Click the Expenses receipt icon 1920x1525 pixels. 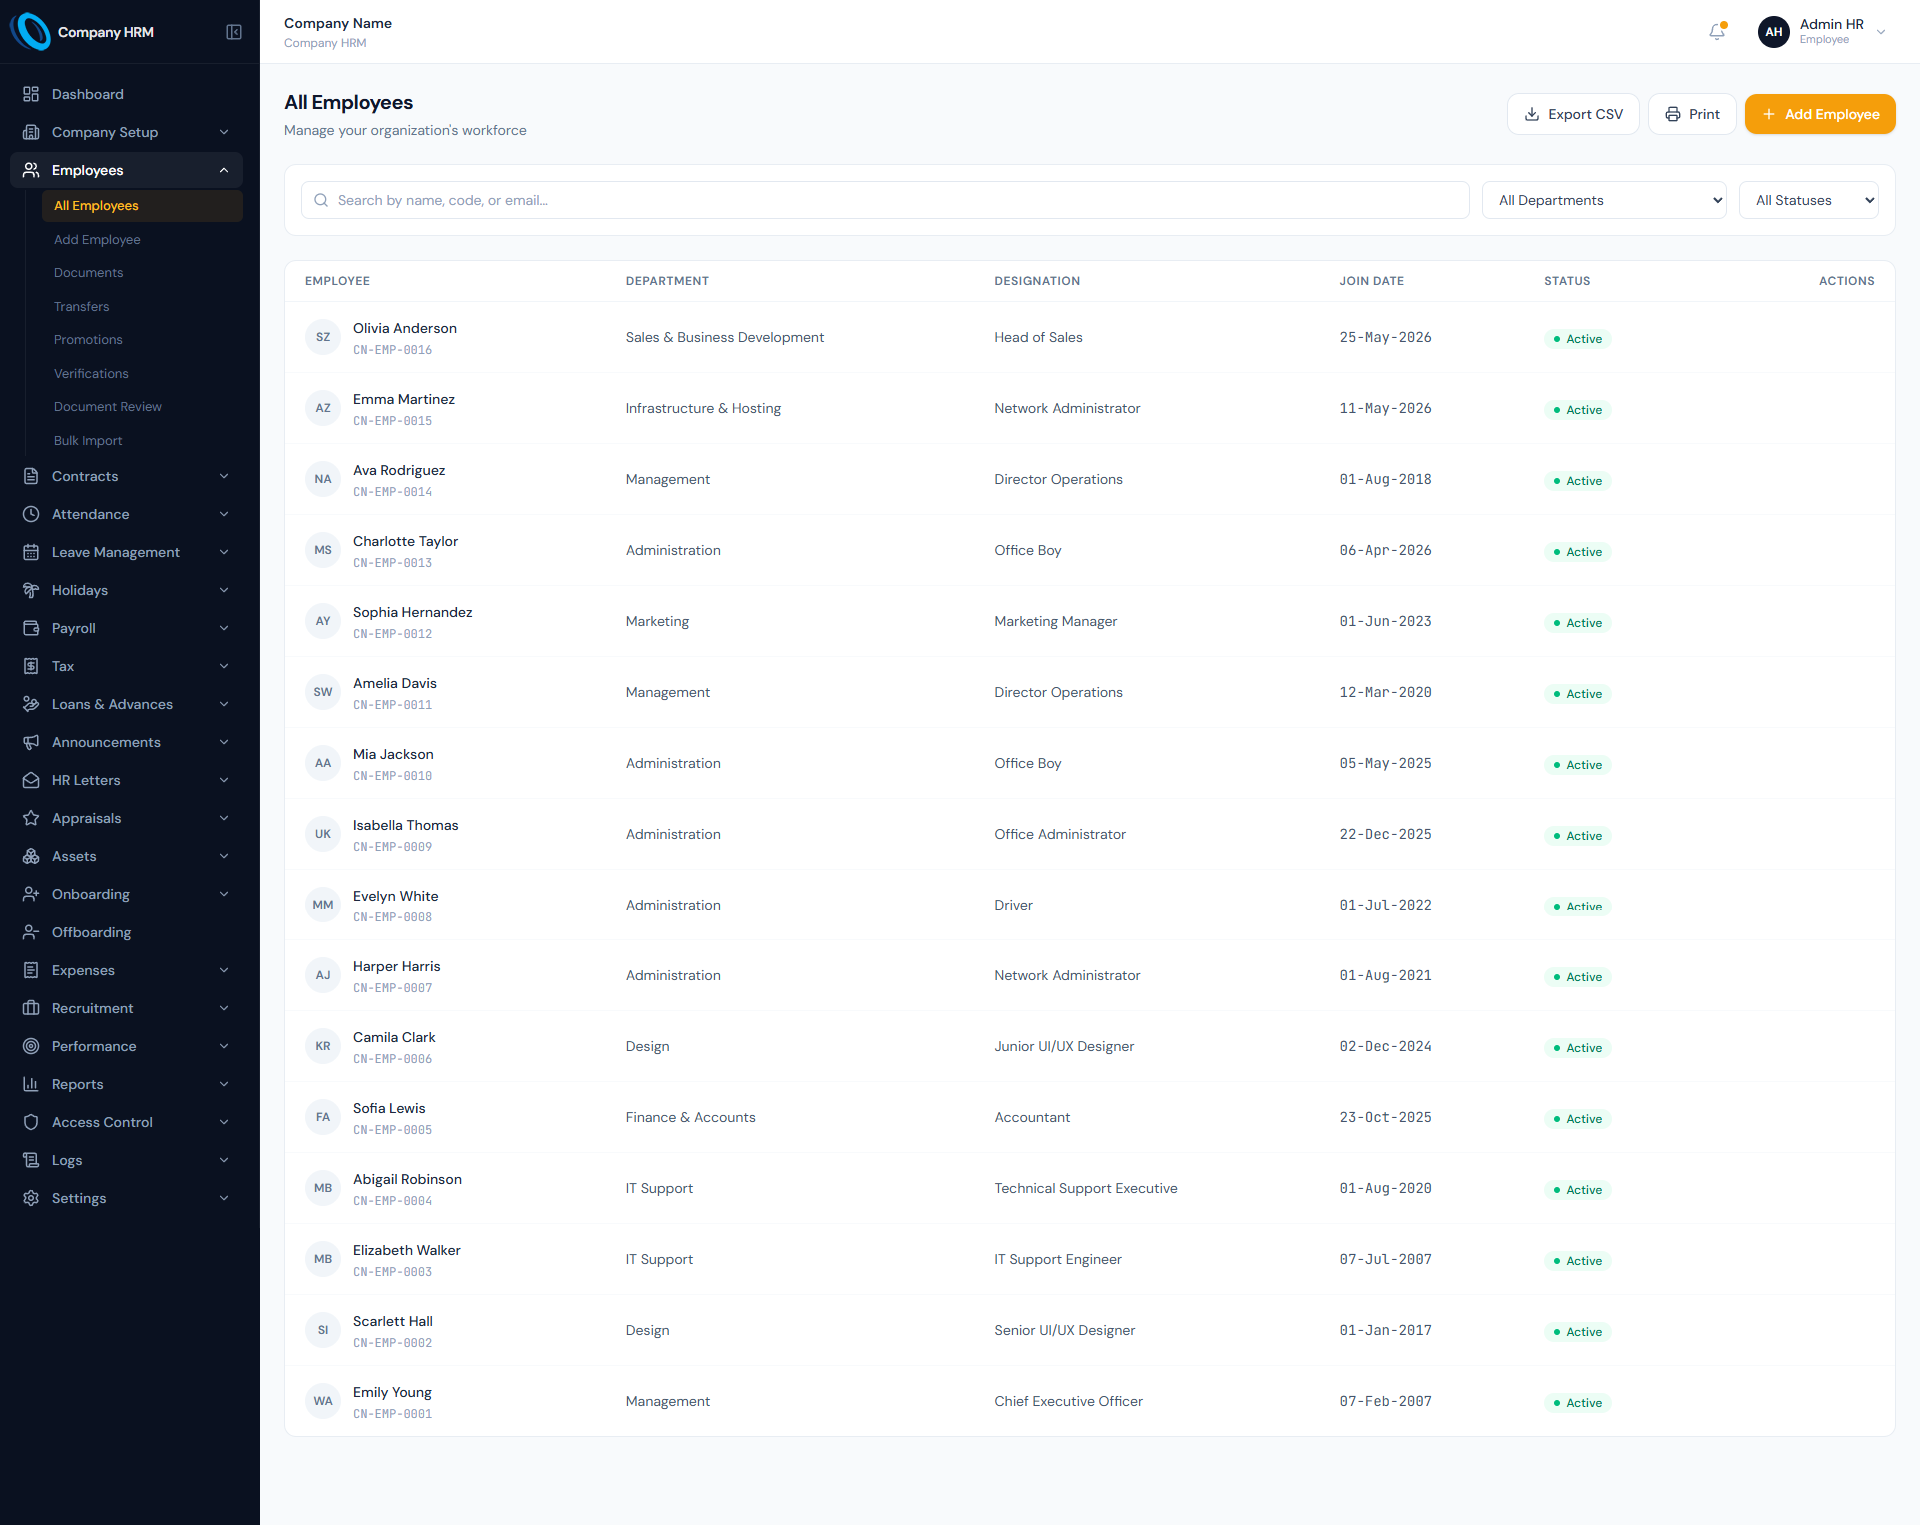31,970
